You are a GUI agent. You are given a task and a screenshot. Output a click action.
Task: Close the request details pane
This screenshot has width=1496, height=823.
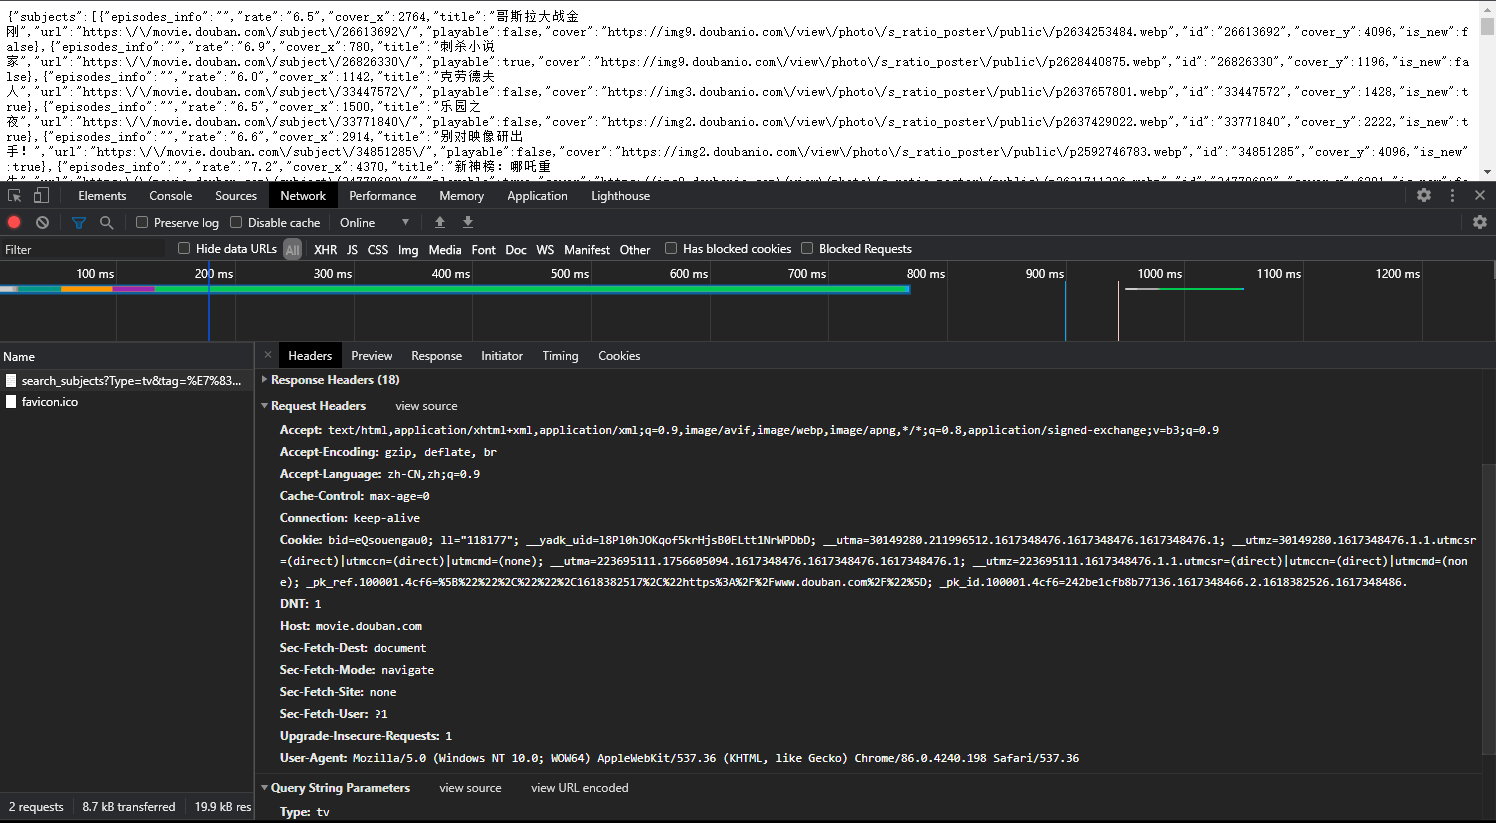pos(268,355)
